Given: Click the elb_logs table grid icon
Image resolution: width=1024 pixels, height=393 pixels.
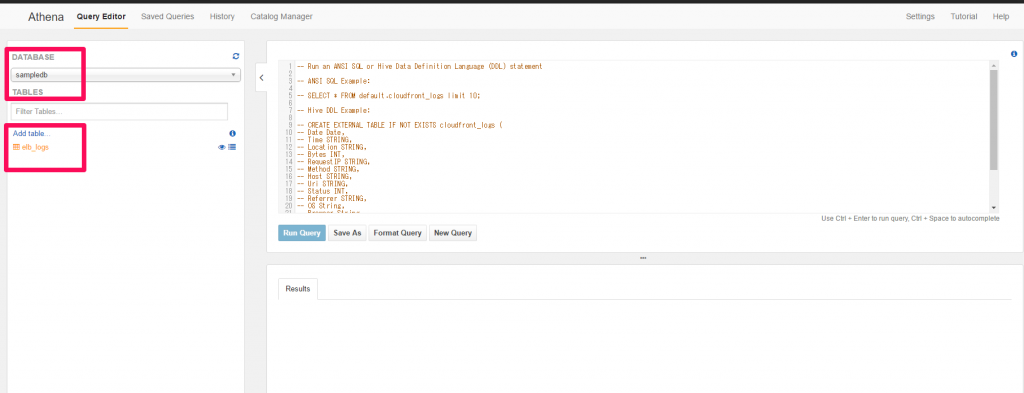Looking at the screenshot, I should click(x=16, y=148).
